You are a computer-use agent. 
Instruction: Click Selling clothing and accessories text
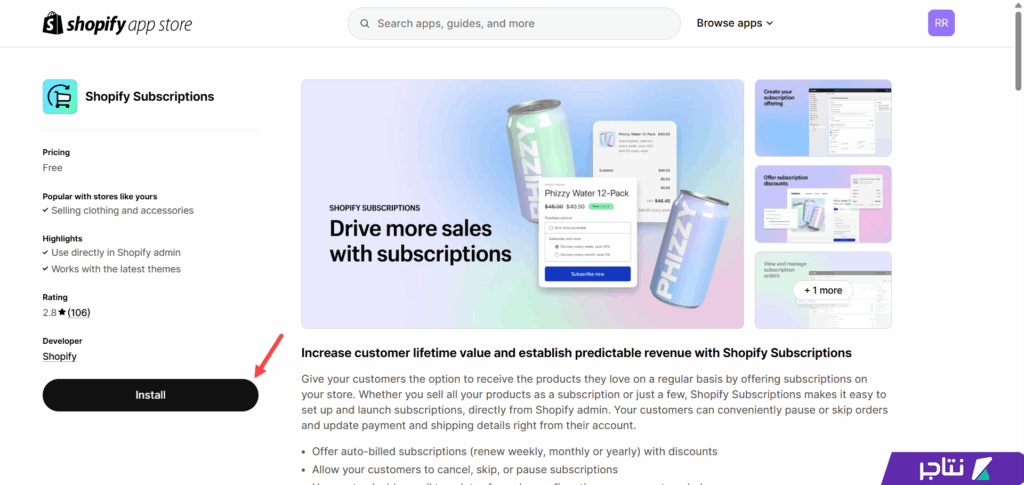pyautogui.click(x=122, y=211)
